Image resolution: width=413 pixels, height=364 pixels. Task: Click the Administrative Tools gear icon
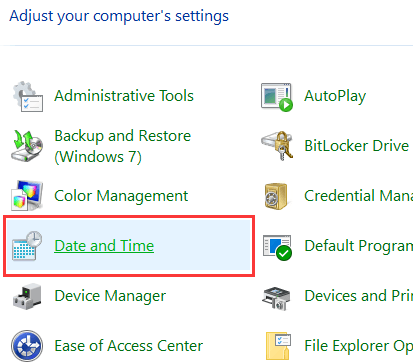coord(28,96)
